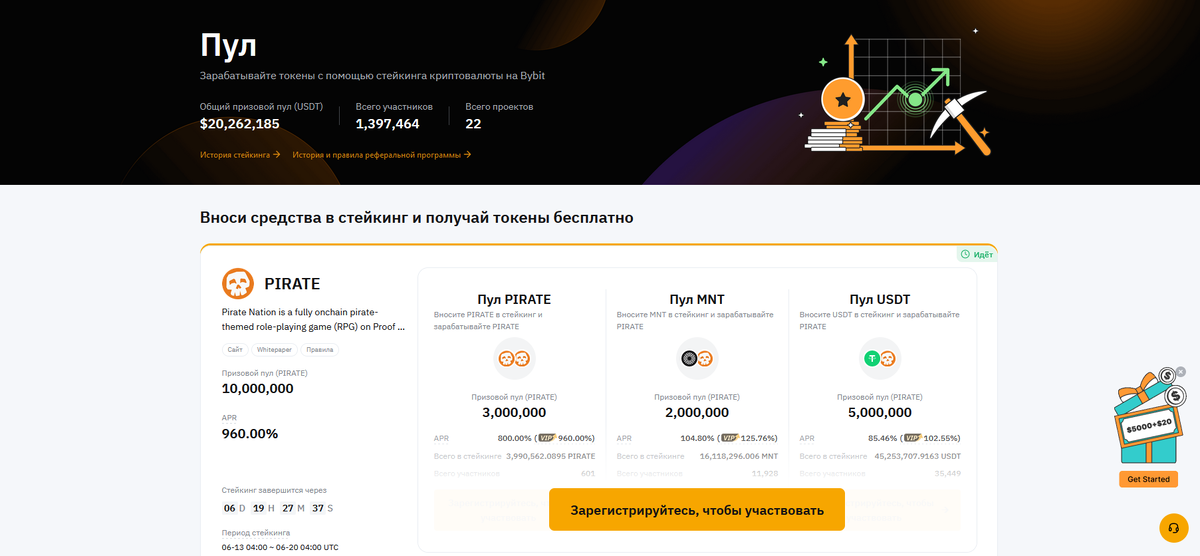
Task: Open История и правила реферальной программы link
Action: (382, 155)
